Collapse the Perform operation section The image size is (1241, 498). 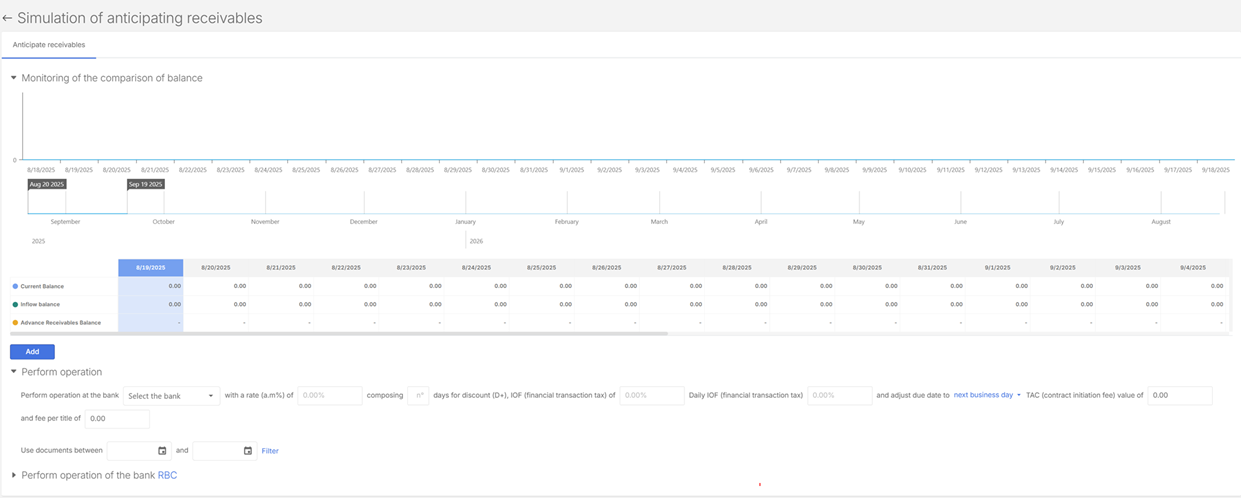(14, 372)
